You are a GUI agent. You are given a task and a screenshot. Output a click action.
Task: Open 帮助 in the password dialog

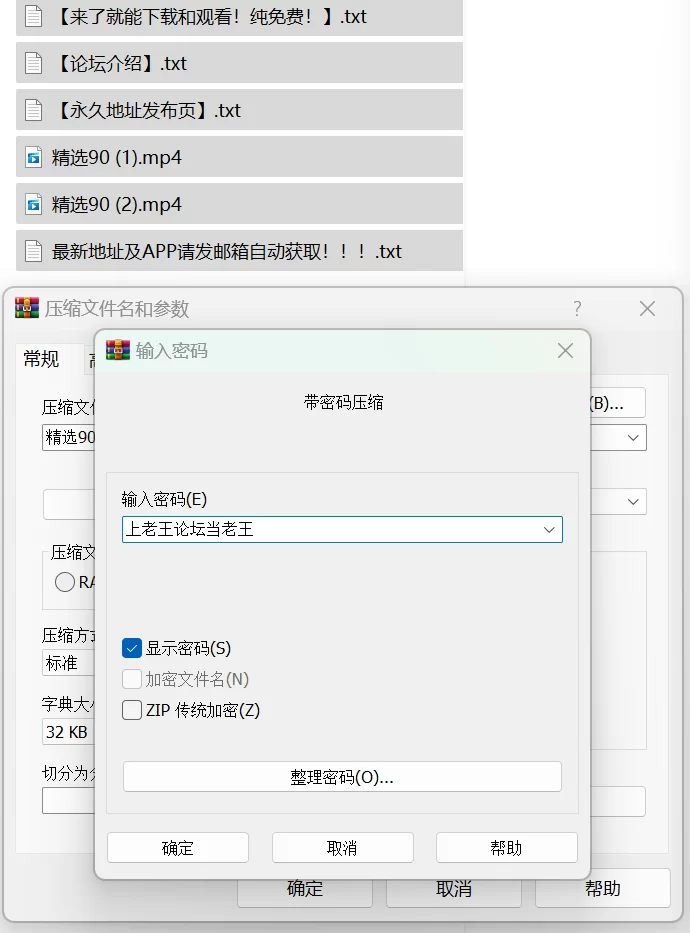[506, 848]
